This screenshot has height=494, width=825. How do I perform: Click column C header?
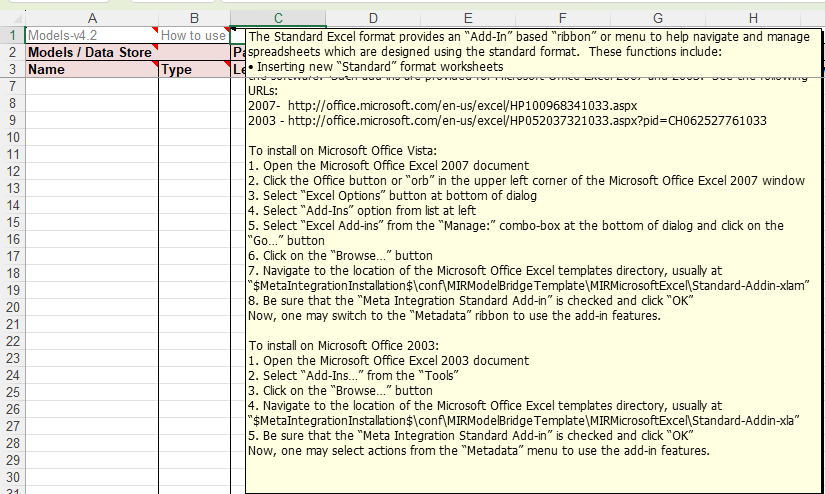click(278, 17)
